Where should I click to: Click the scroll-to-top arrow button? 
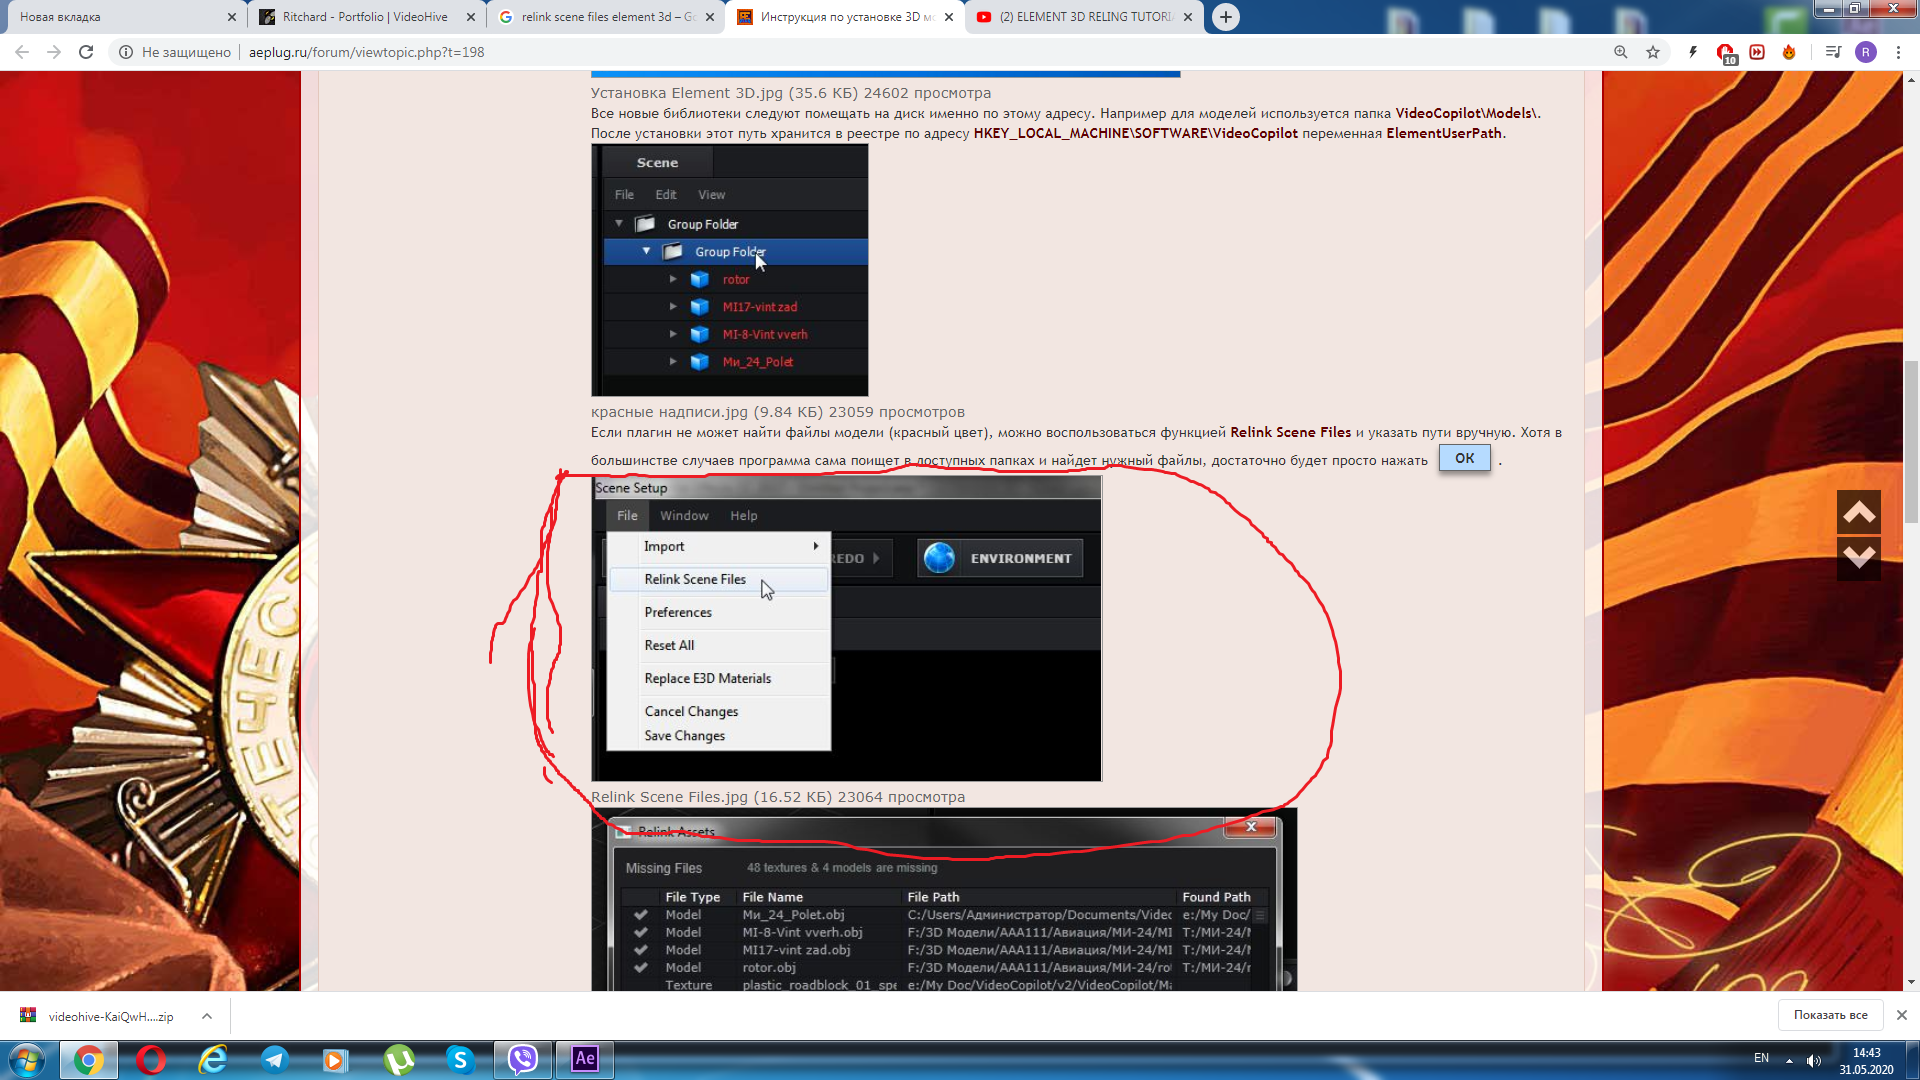(x=1858, y=513)
